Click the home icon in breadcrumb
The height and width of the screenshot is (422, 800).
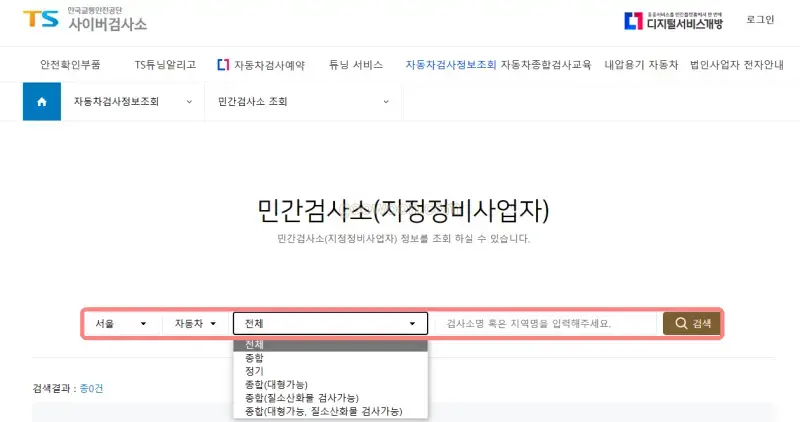click(x=41, y=101)
